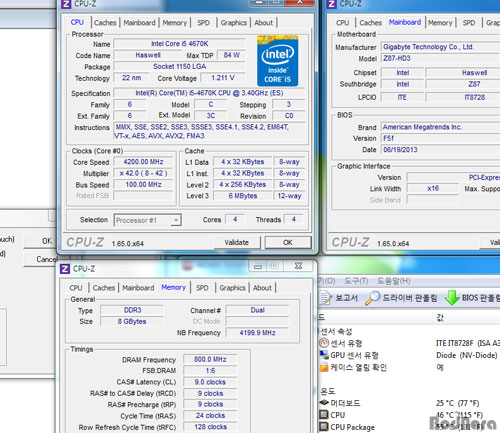This screenshot has width=500, height=433.
Task: Open Graphics tab in bottom Memory window
Action: pos(232,288)
